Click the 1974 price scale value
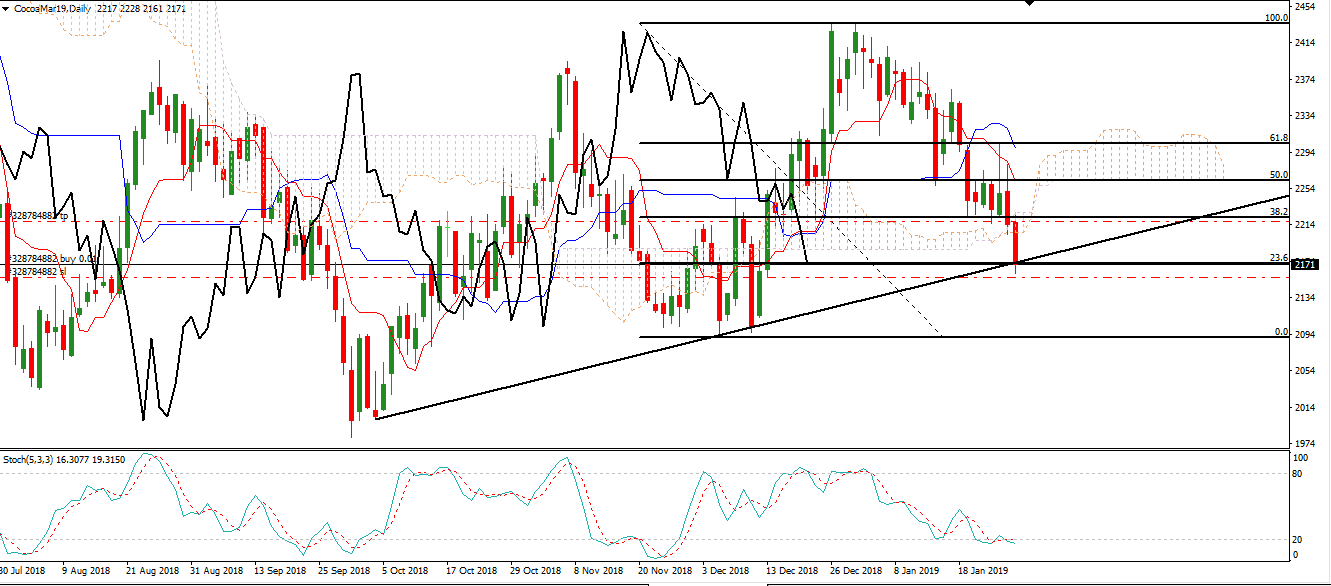Viewport: 1331px width, 586px height. (1305, 443)
